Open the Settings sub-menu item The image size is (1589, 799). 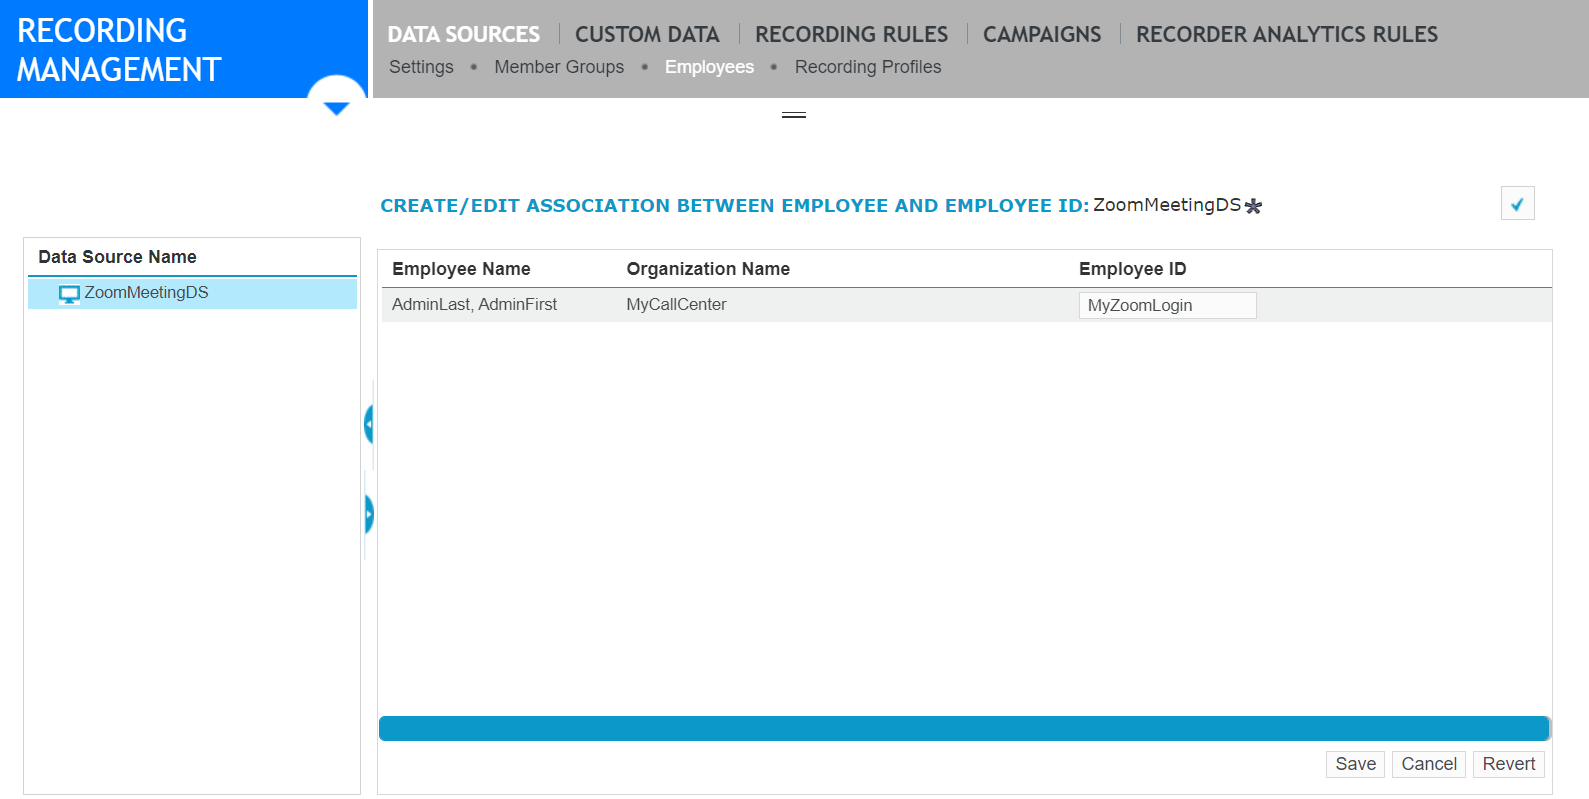pyautogui.click(x=421, y=67)
